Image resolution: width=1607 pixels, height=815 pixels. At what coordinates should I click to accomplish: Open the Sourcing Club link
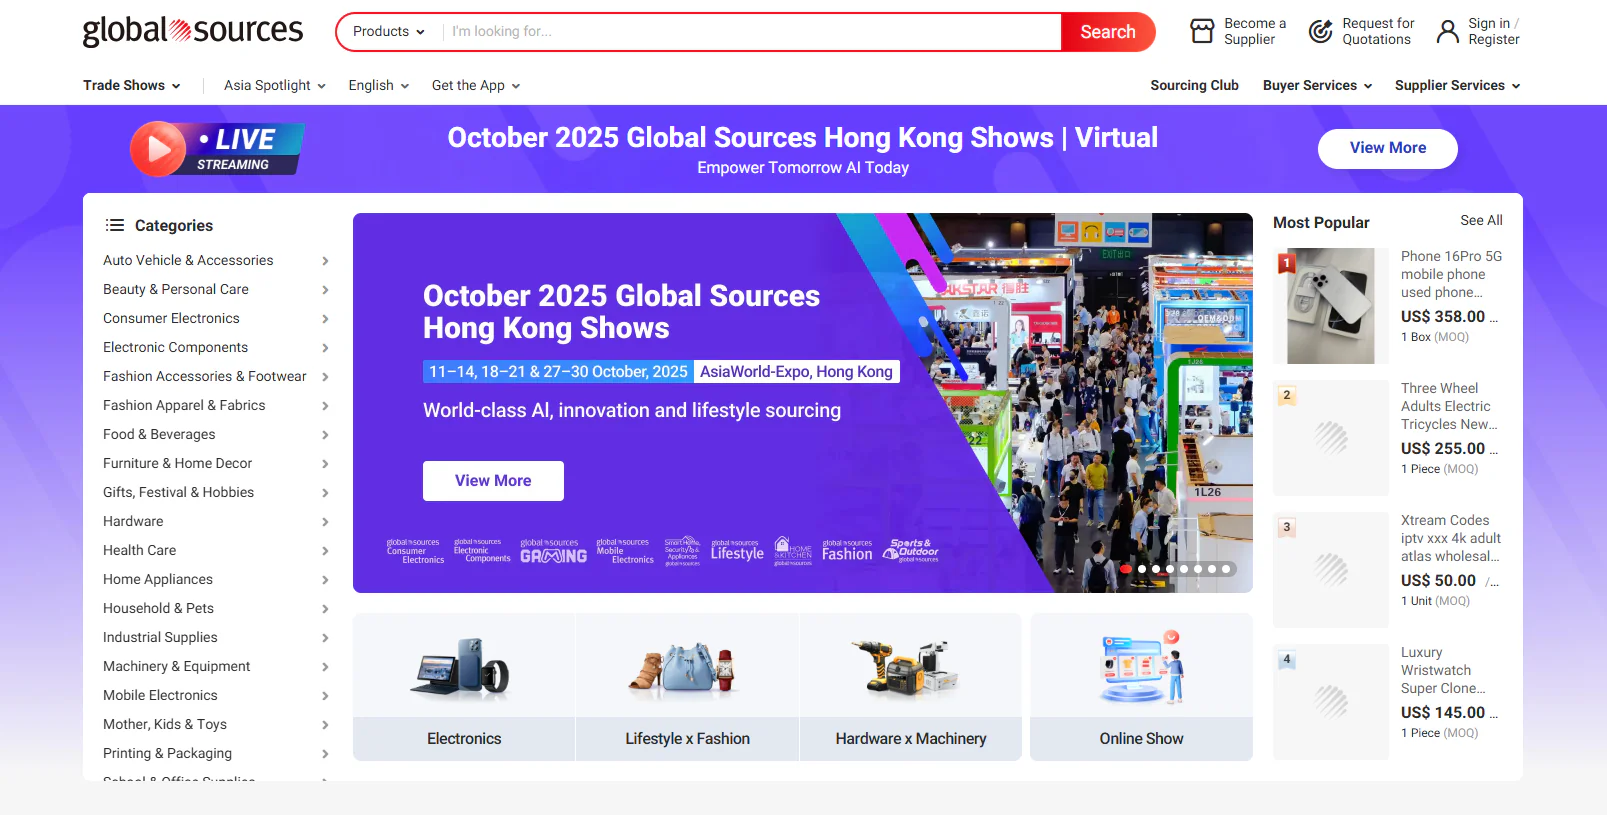tap(1194, 85)
